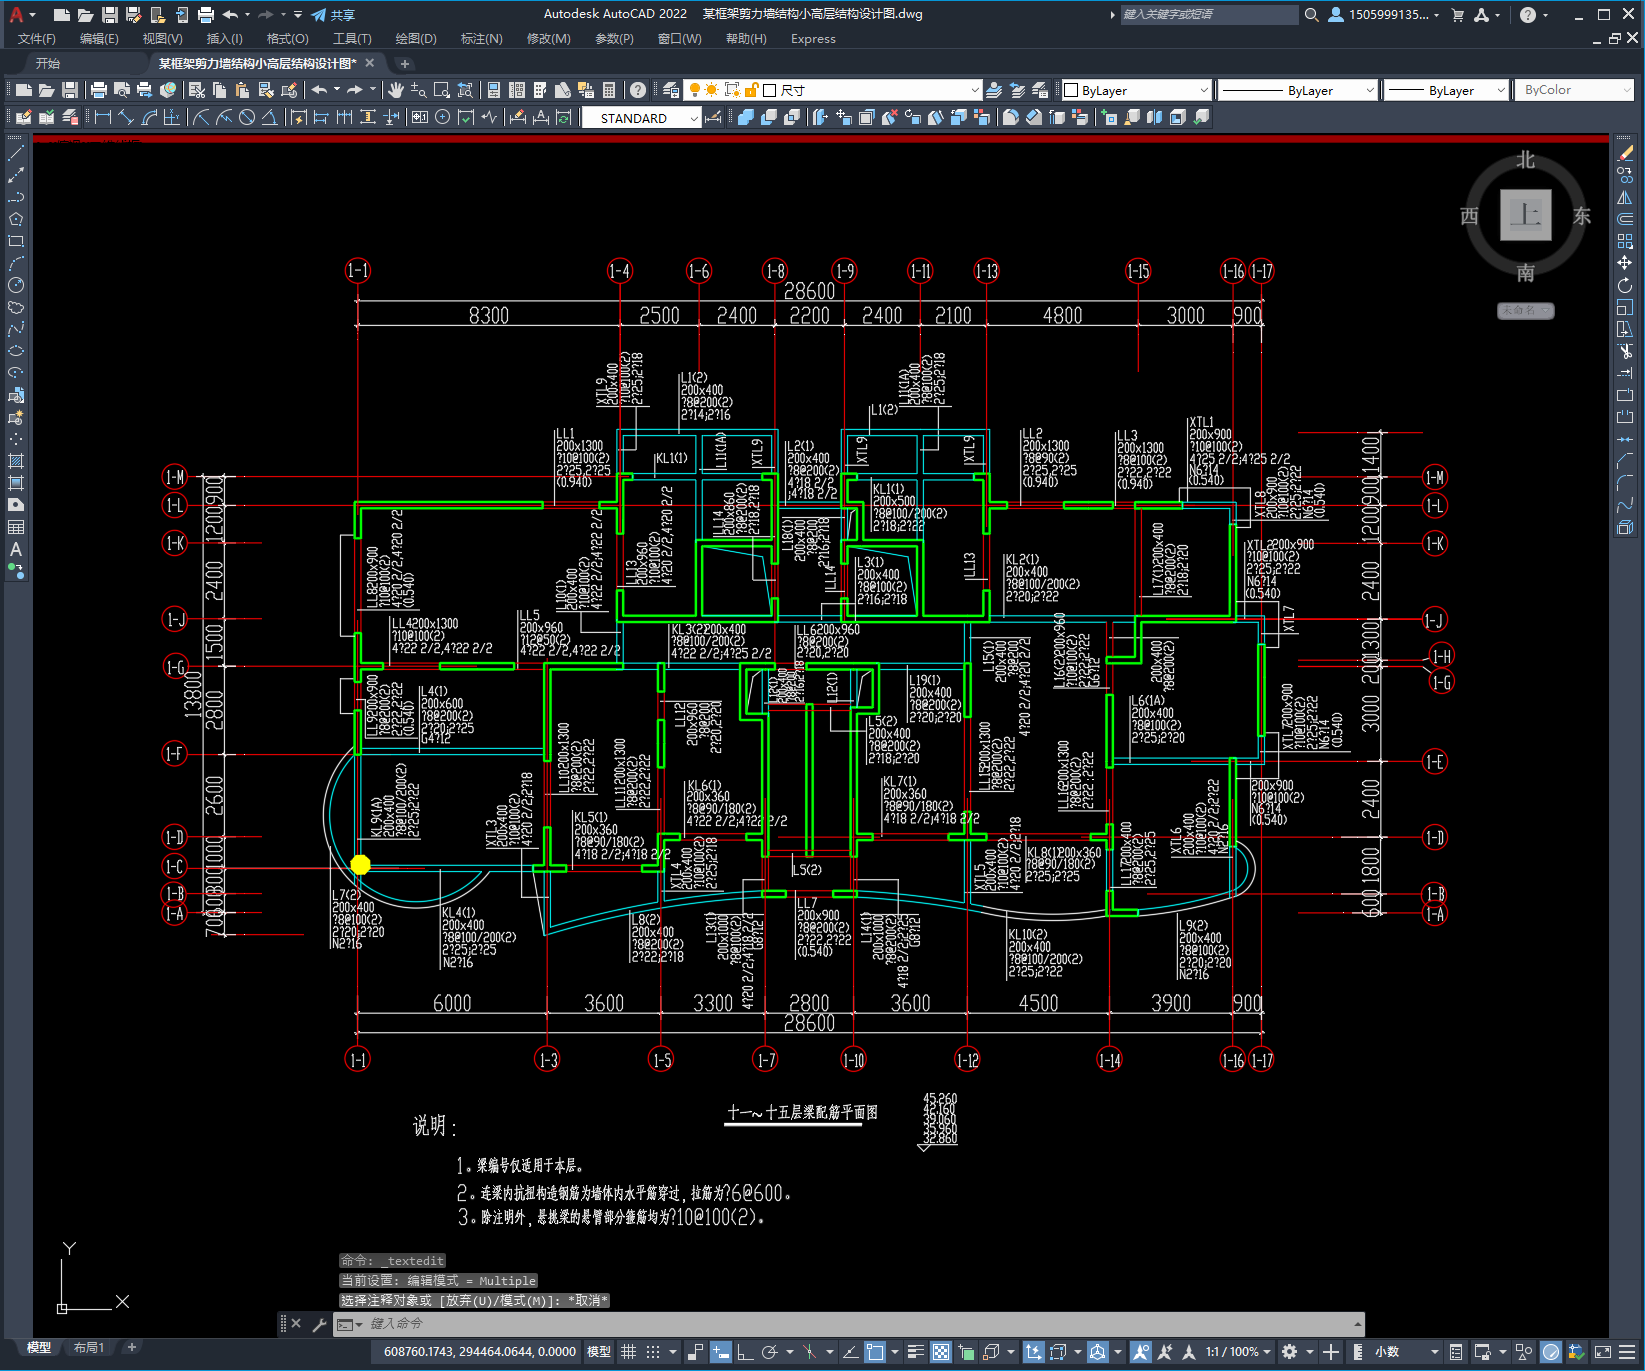Viewport: 1645px width, 1371px height.
Task: Click the Center Mark tool icon
Action: 442,117
